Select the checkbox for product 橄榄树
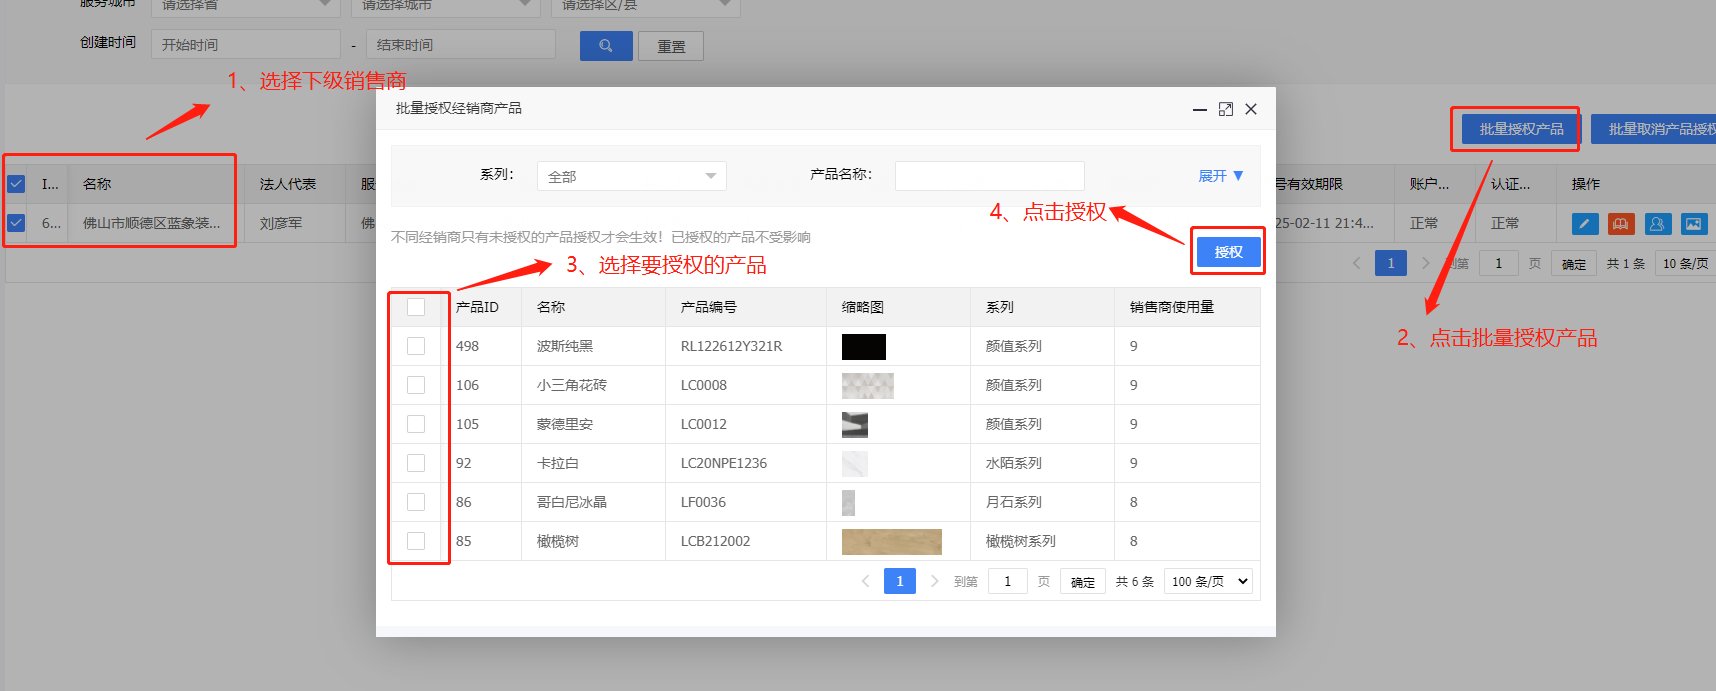Viewport: 1716px width, 691px height. point(416,541)
